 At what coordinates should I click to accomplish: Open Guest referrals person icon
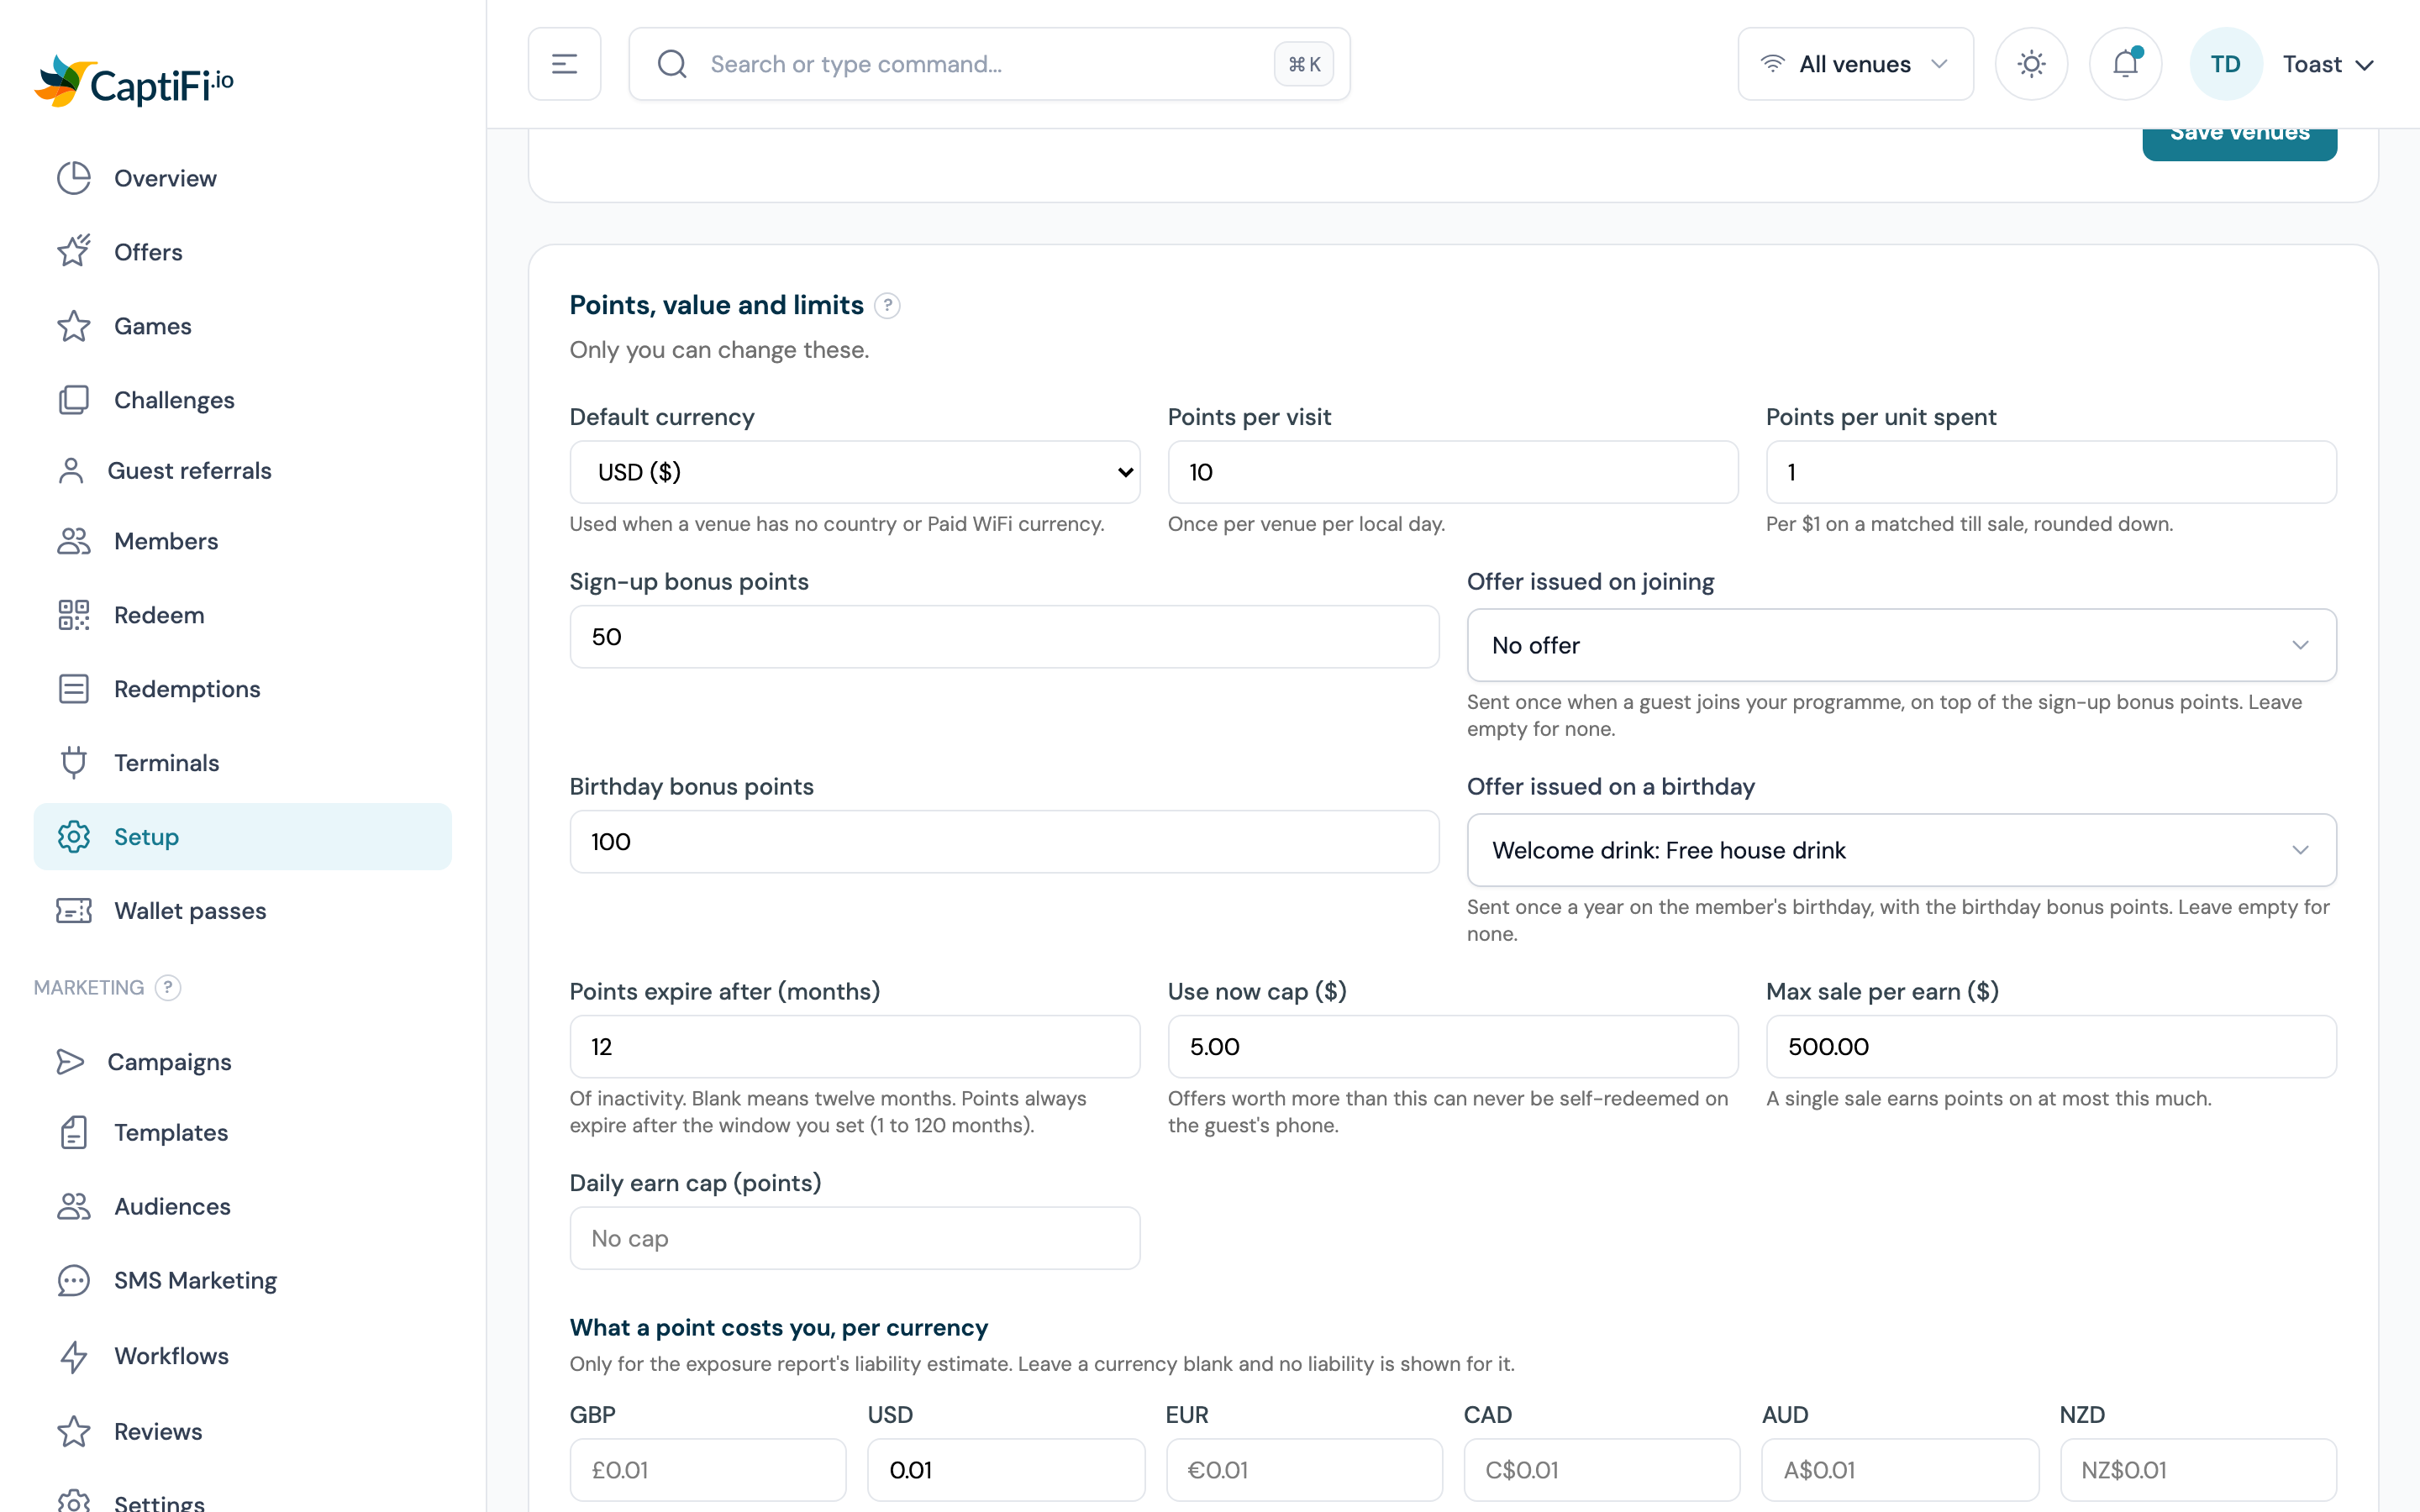pyautogui.click(x=71, y=470)
